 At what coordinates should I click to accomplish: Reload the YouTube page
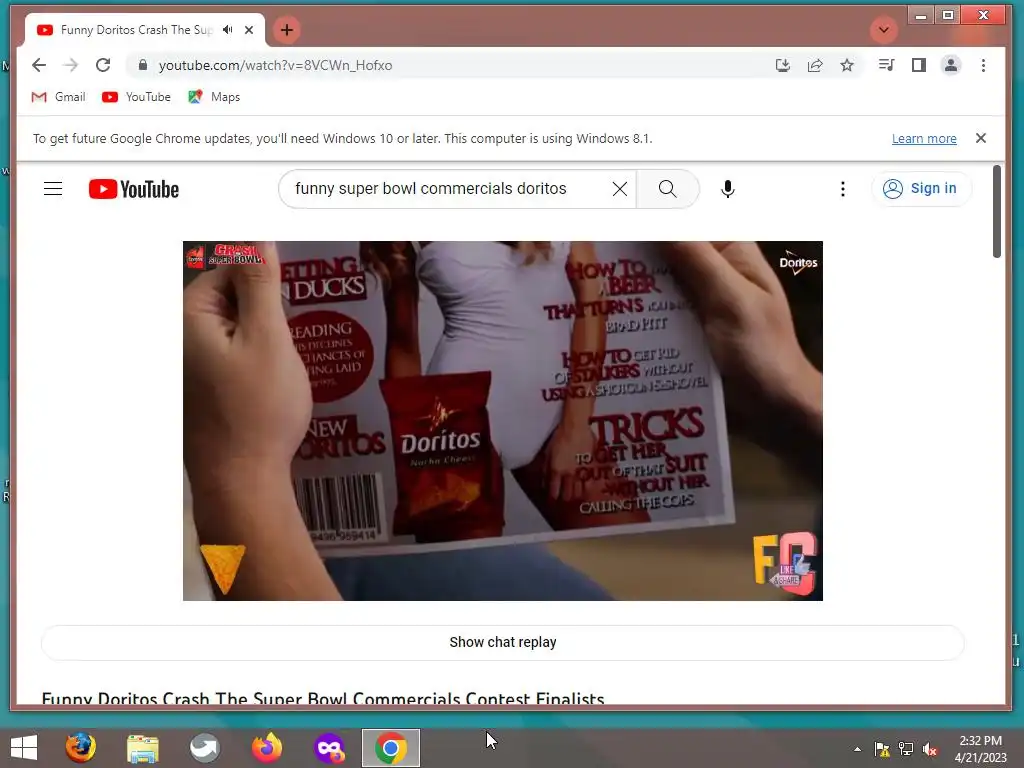click(x=103, y=65)
